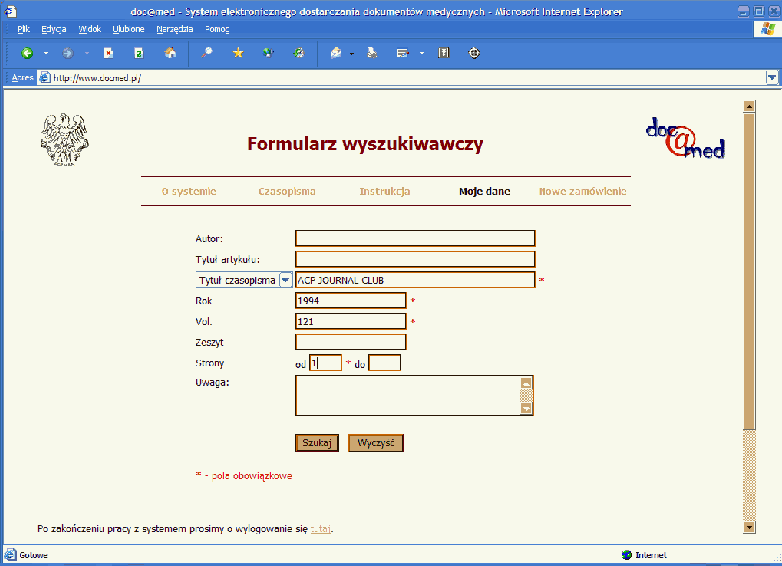Open the Search magnifier in toolbar
The height and width of the screenshot is (566, 782).
click(x=207, y=53)
